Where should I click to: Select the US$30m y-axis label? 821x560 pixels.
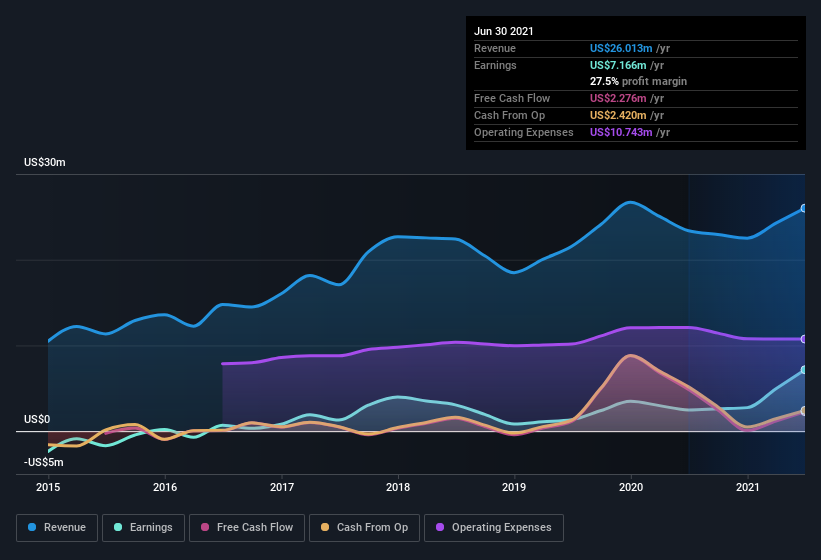[x=45, y=162]
